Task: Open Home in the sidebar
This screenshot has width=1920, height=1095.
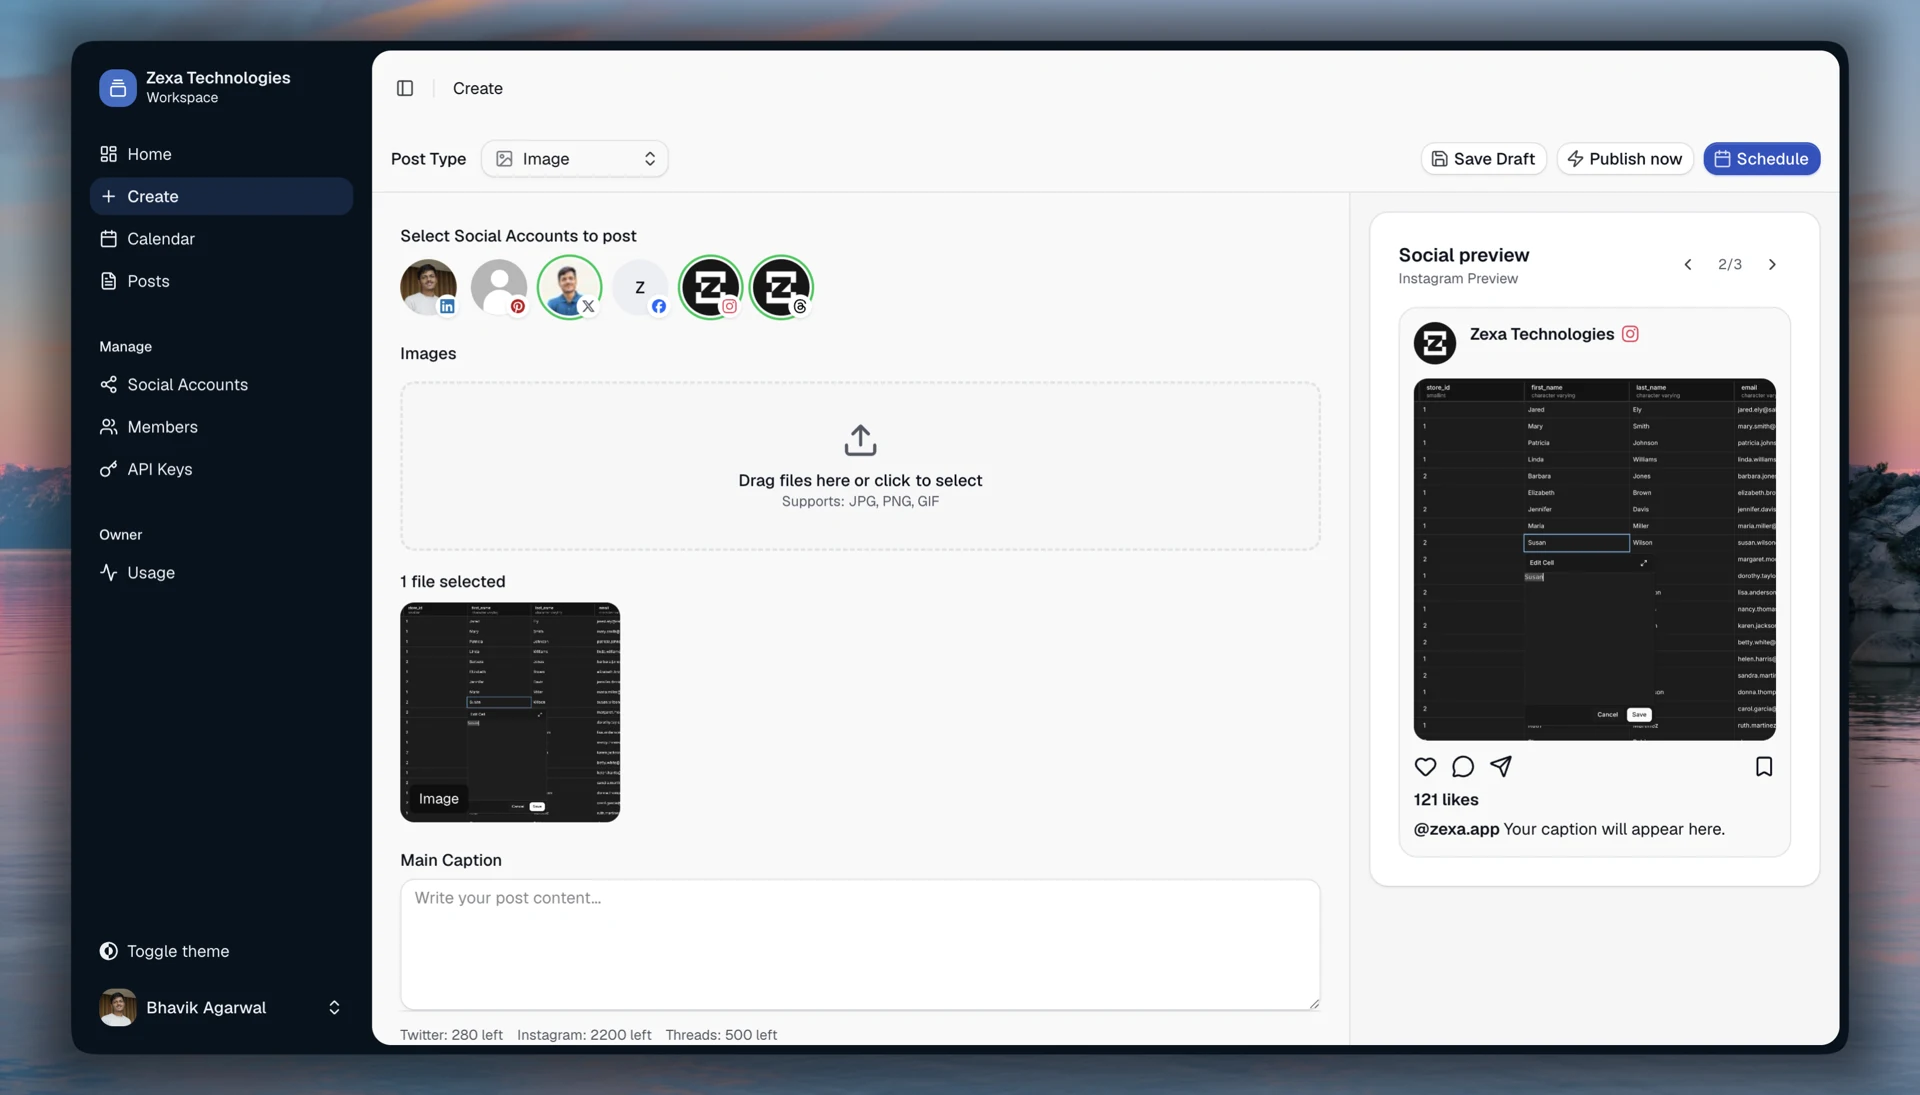Action: click(221, 154)
